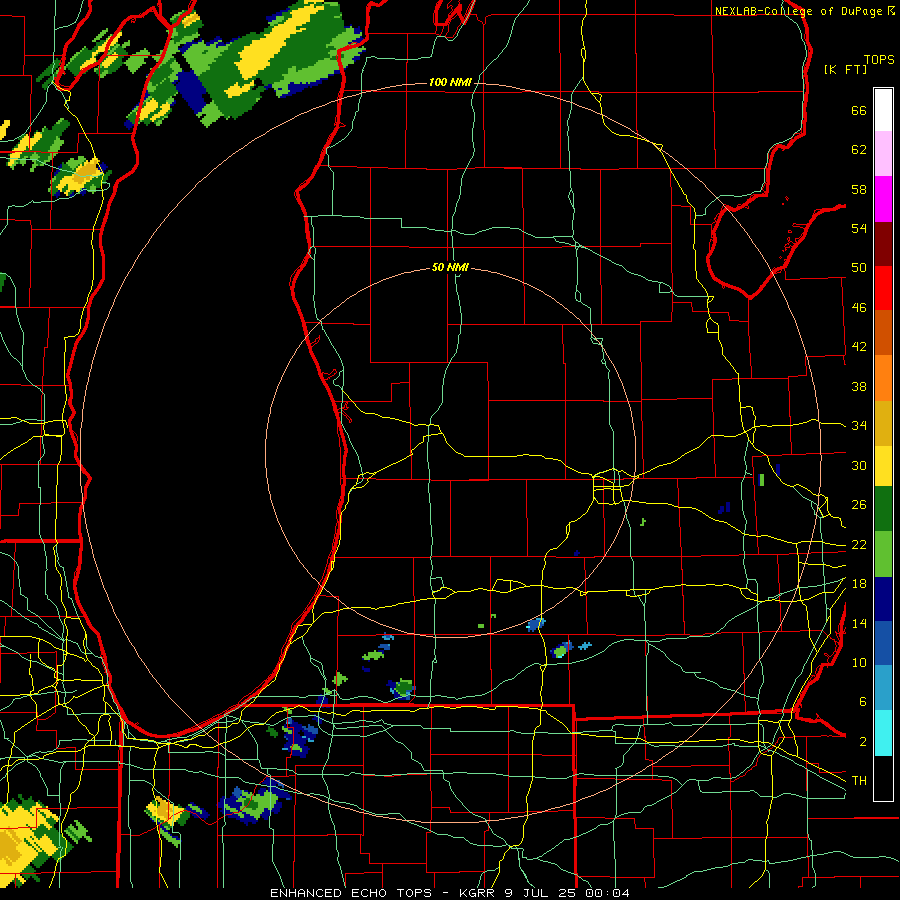Click the ENHANCED ECHO TOPS caption text
The width and height of the screenshot is (900, 900).
[x=351, y=893]
